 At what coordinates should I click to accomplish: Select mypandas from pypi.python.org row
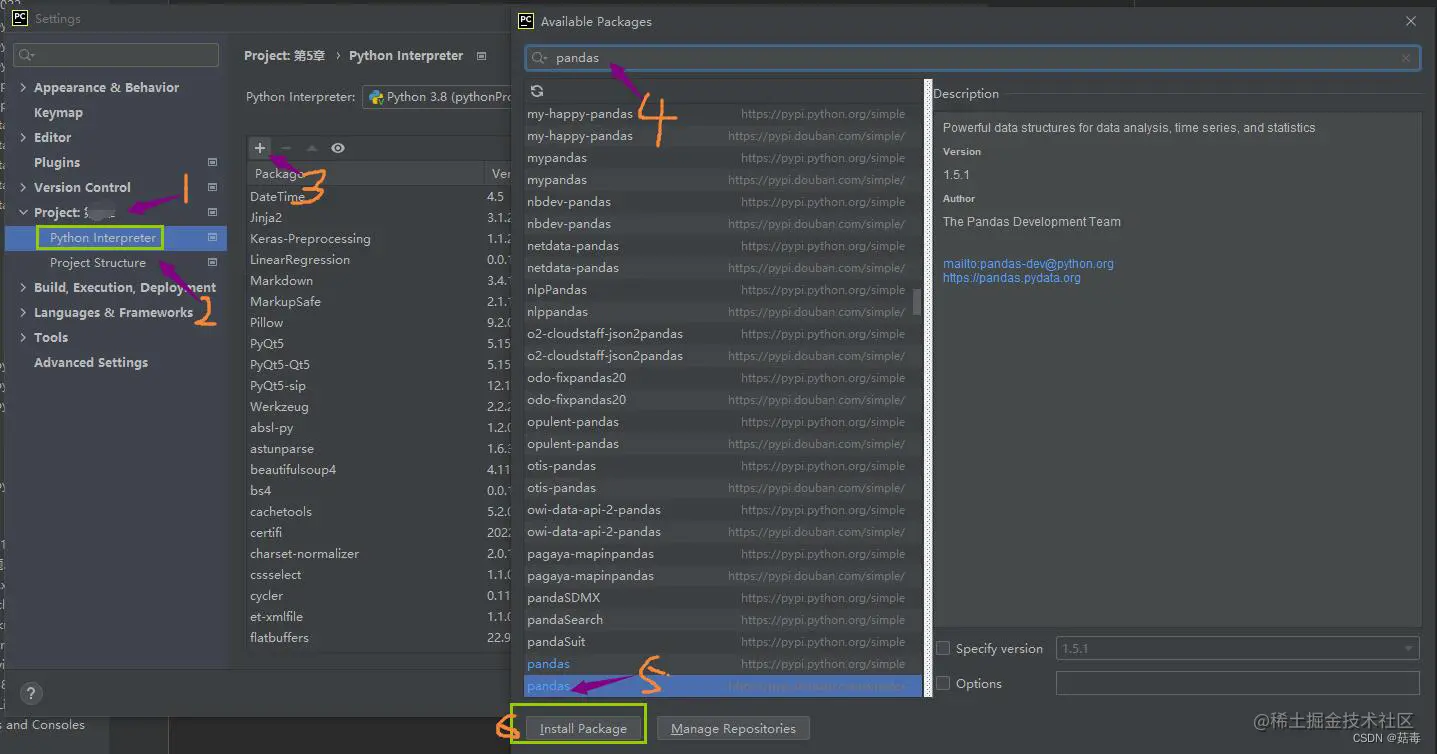(x=716, y=158)
